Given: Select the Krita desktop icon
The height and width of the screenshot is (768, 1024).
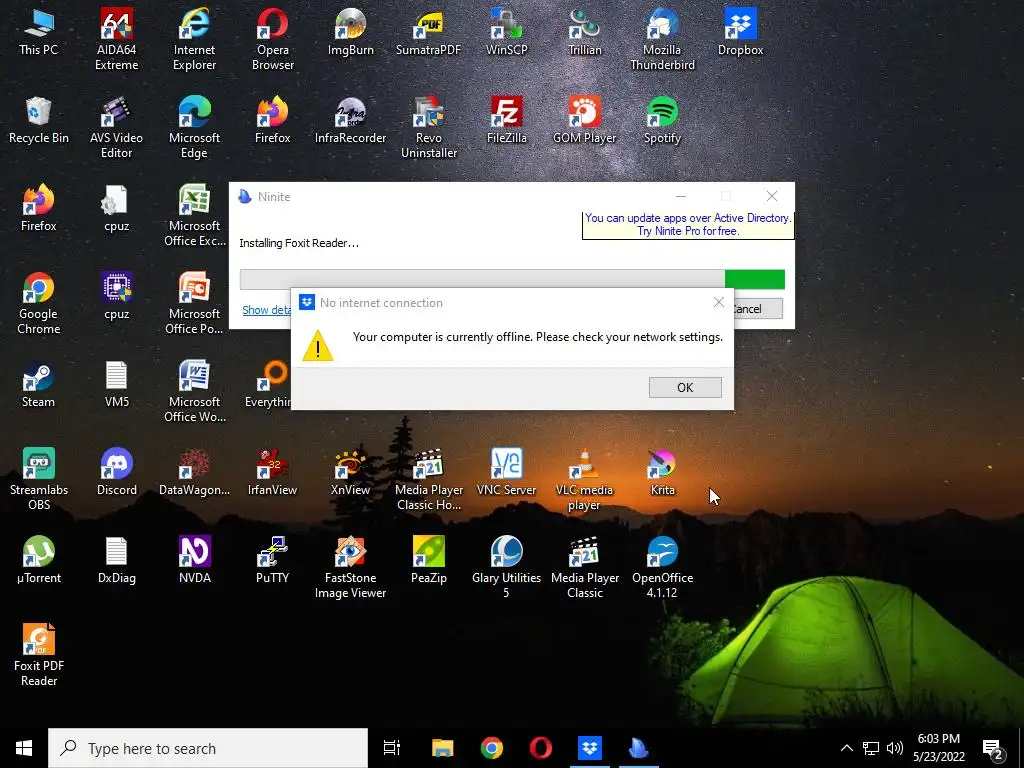Looking at the screenshot, I should [x=662, y=472].
